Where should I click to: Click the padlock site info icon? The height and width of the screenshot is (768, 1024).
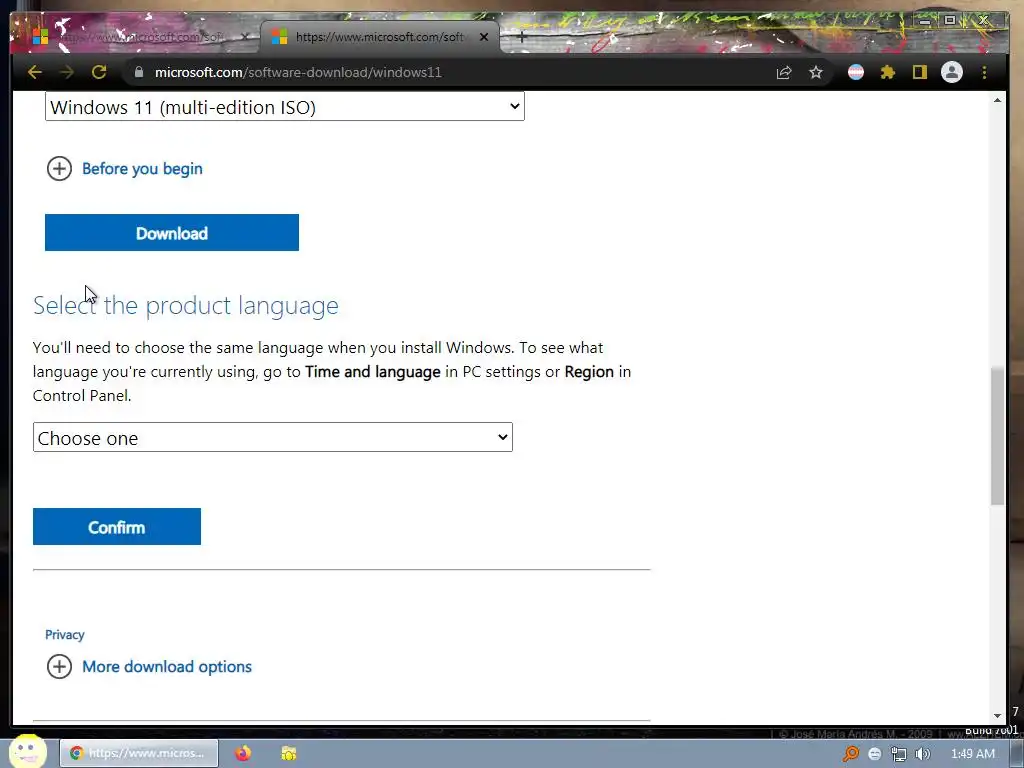coord(138,72)
